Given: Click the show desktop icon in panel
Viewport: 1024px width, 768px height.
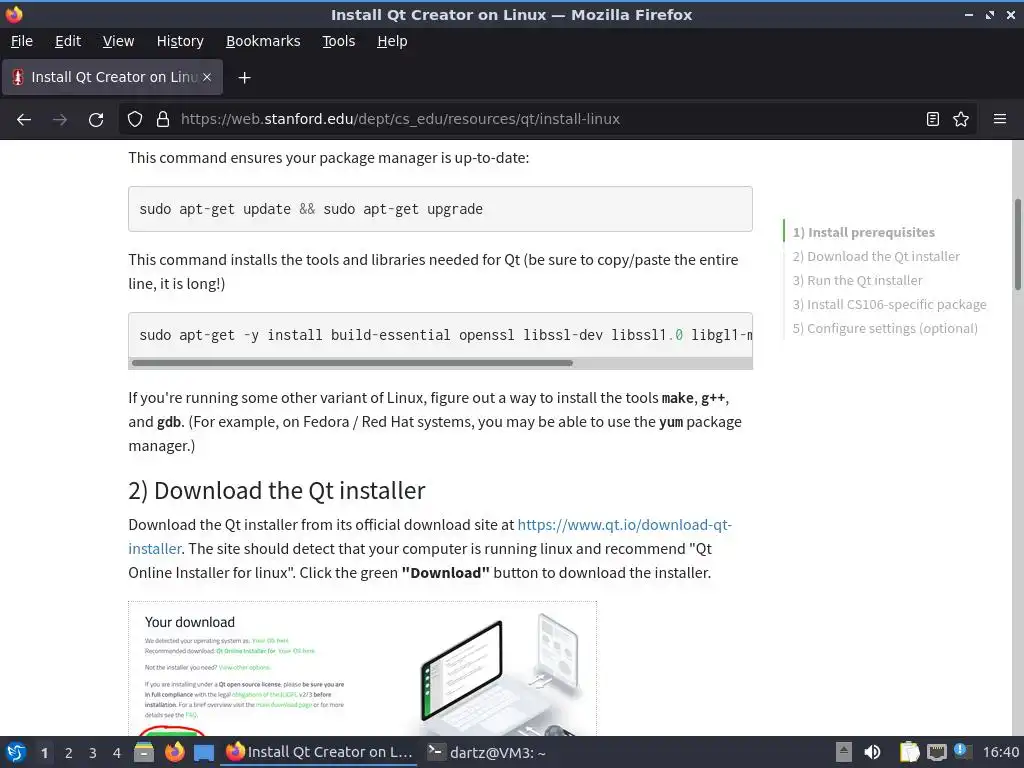Looking at the screenshot, I should [x=204, y=753].
